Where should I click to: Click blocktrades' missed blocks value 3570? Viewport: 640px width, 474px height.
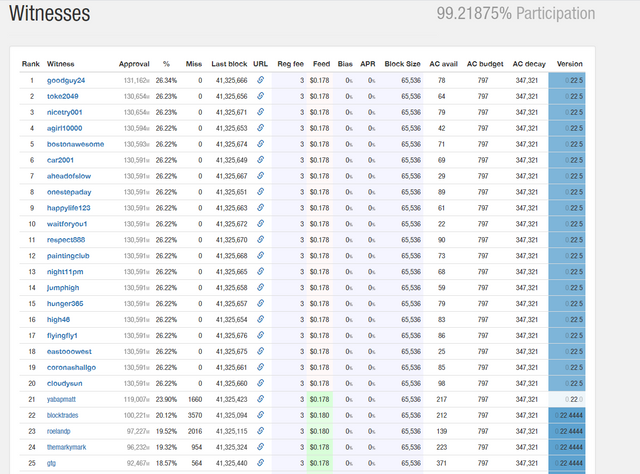195,415
